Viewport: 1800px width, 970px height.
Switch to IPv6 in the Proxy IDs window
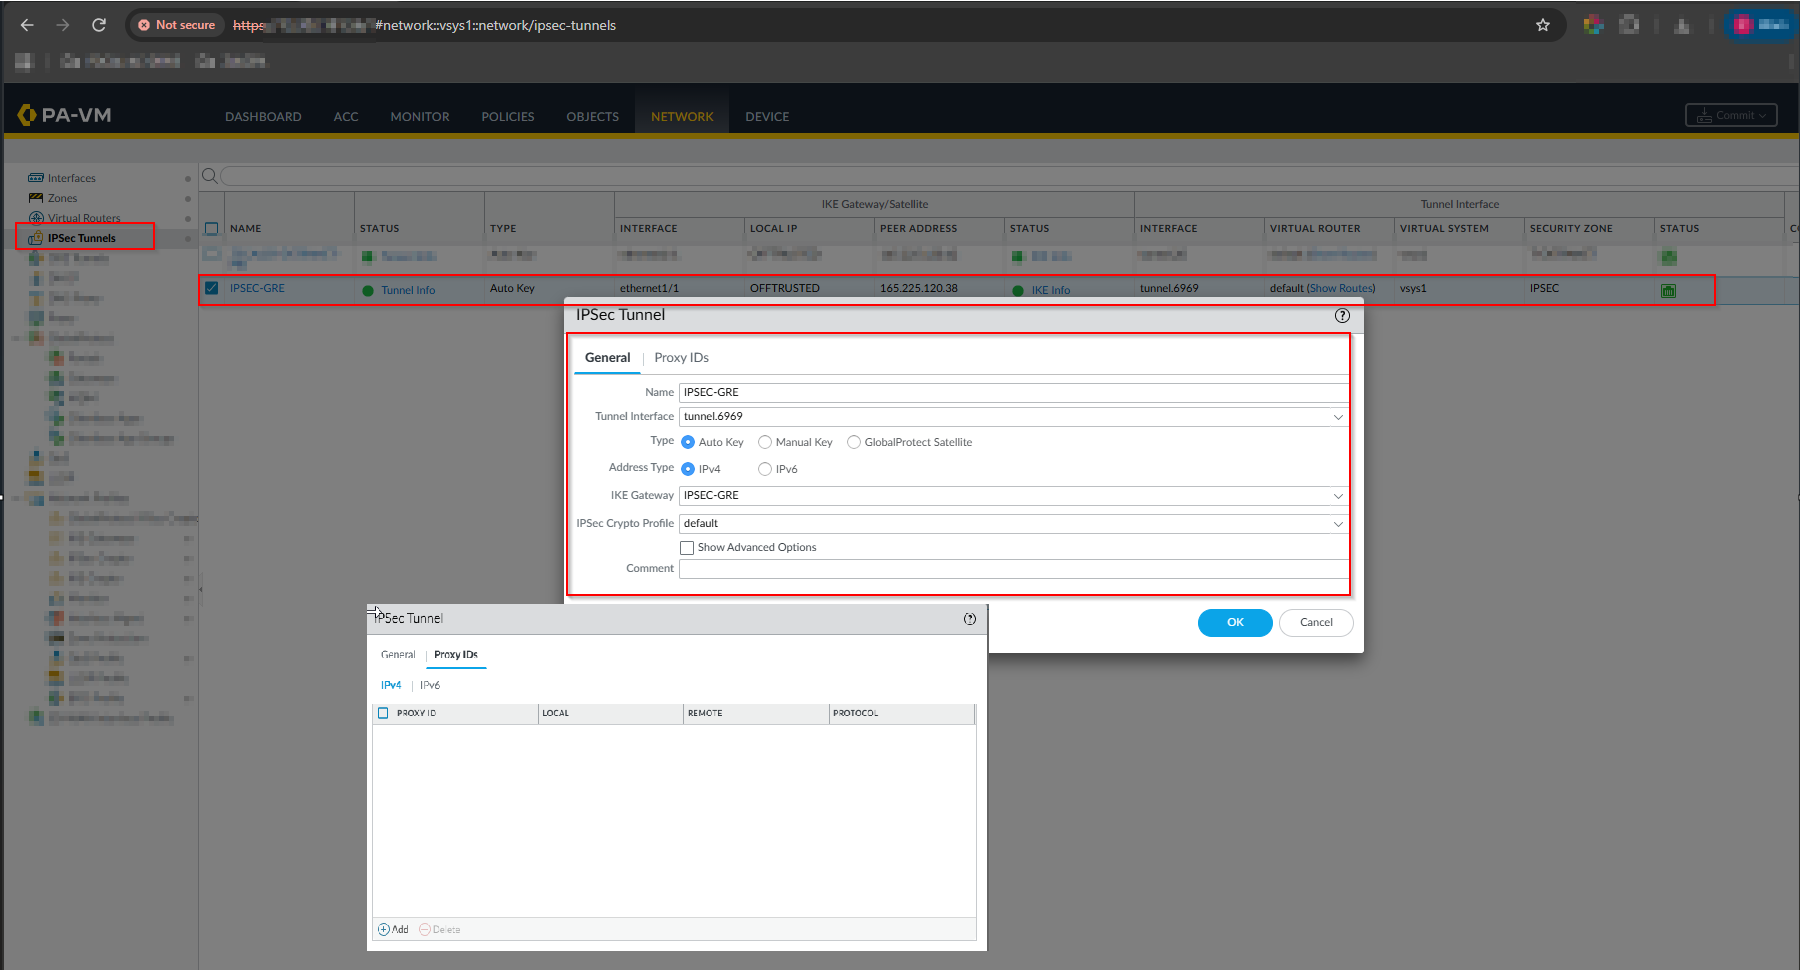tap(430, 685)
